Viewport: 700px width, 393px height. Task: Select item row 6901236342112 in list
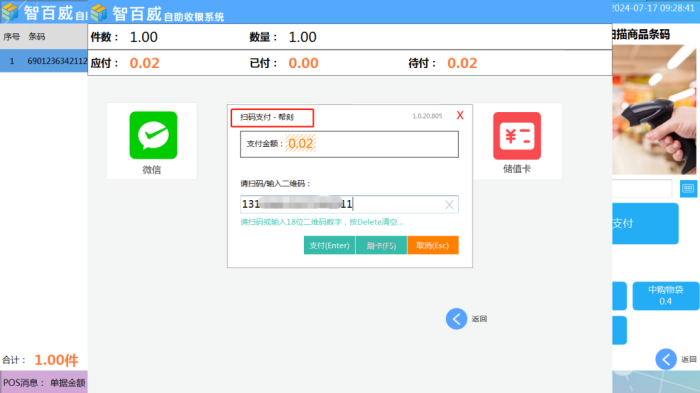tap(44, 61)
